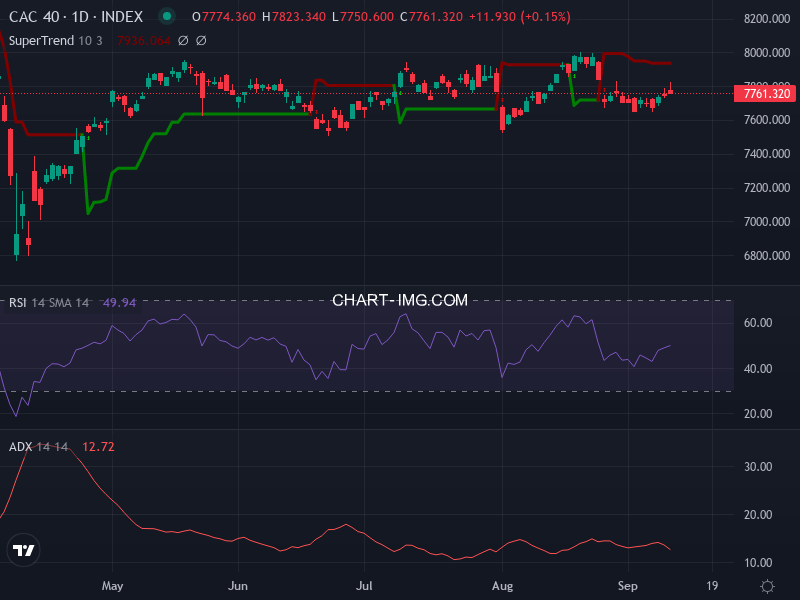800x600 pixels.
Task: Click the ∅ symbol directly after SuperTrend value 7936.064
Action: [183, 40]
